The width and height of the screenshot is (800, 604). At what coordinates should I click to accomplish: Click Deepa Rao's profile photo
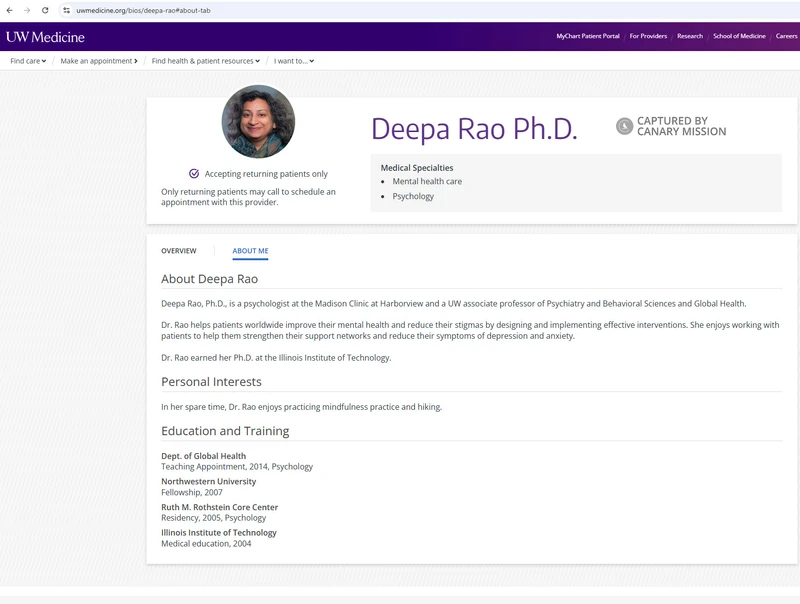point(258,121)
